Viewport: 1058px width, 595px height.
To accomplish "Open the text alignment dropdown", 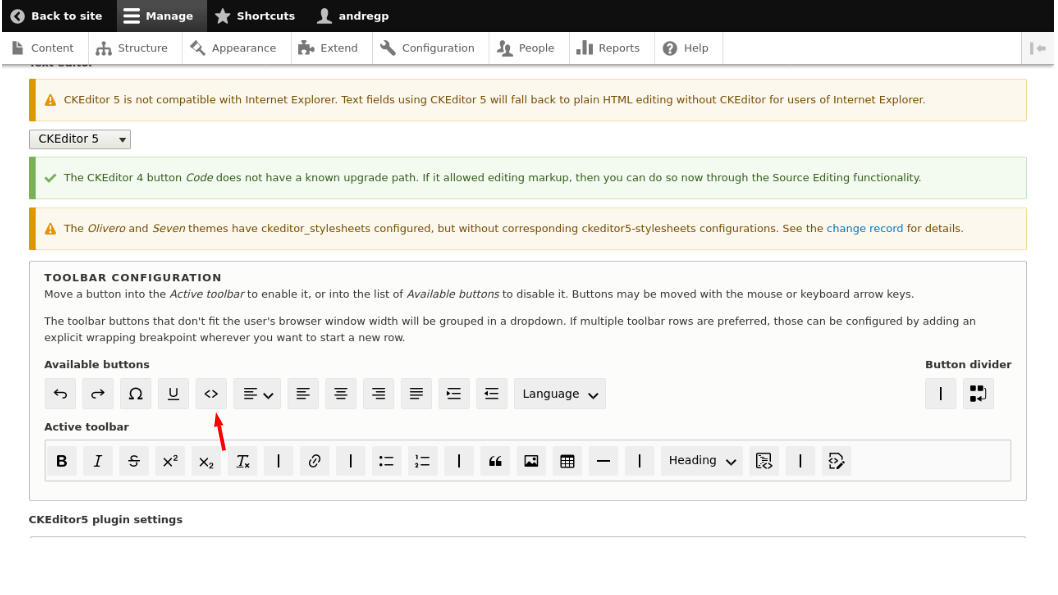I will [257, 393].
